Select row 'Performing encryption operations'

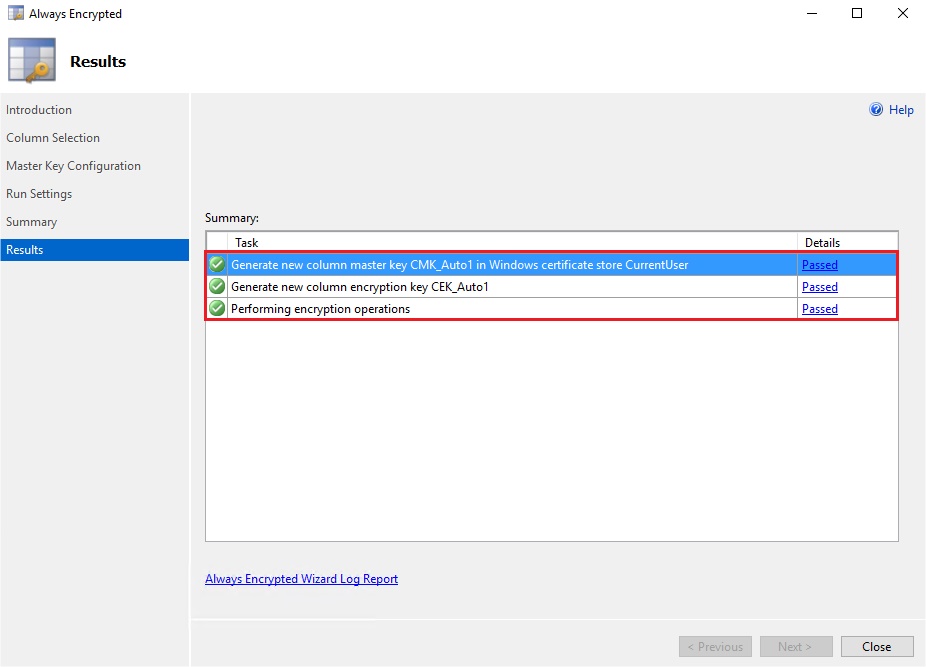tap(552, 308)
